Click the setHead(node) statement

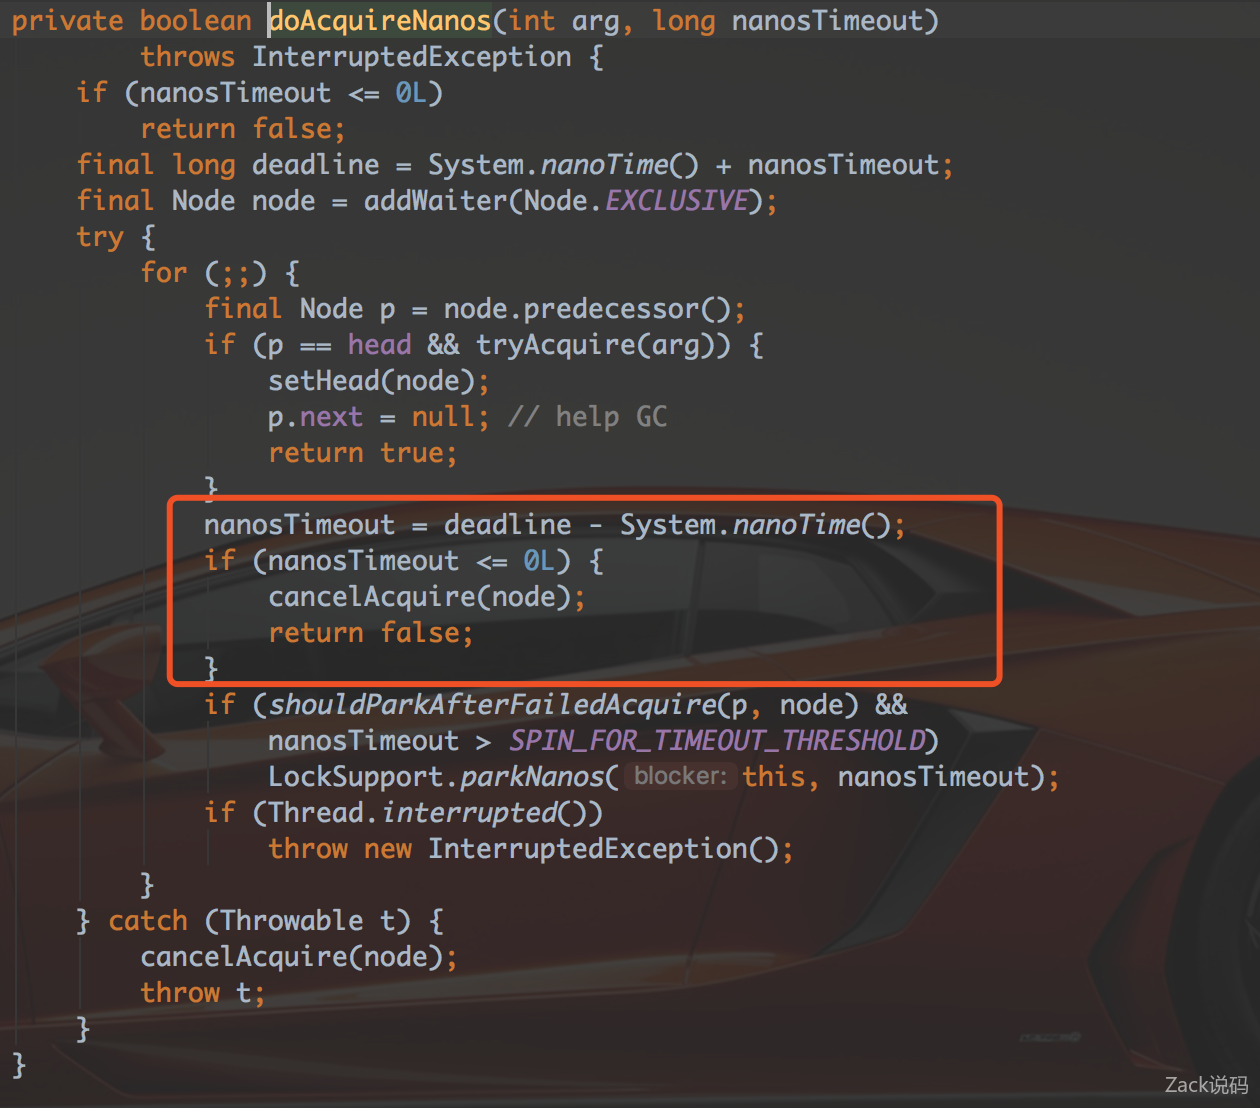click(x=379, y=381)
